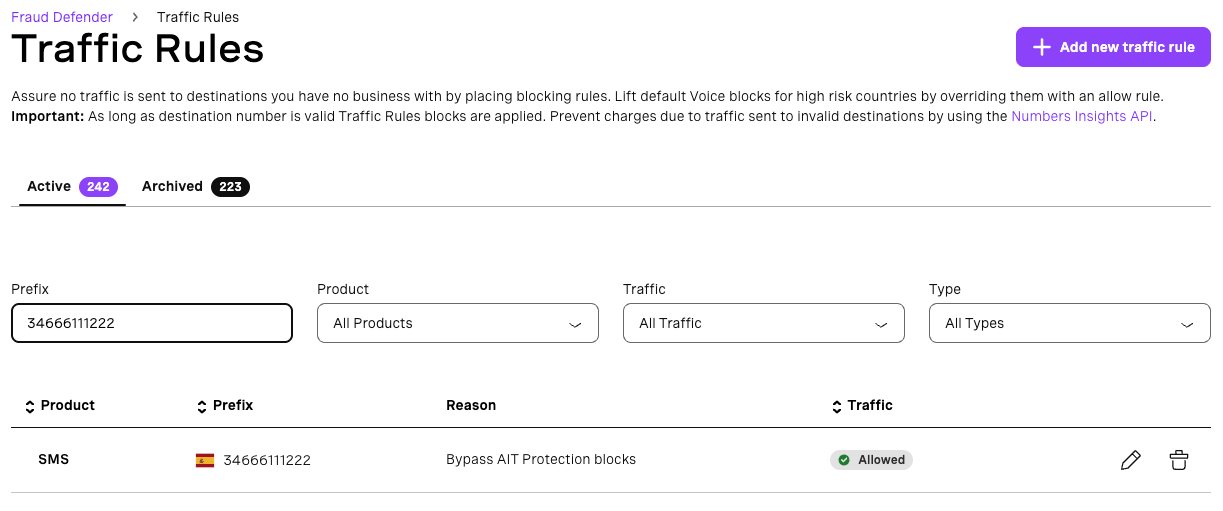Open the All Products dropdown

[457, 323]
